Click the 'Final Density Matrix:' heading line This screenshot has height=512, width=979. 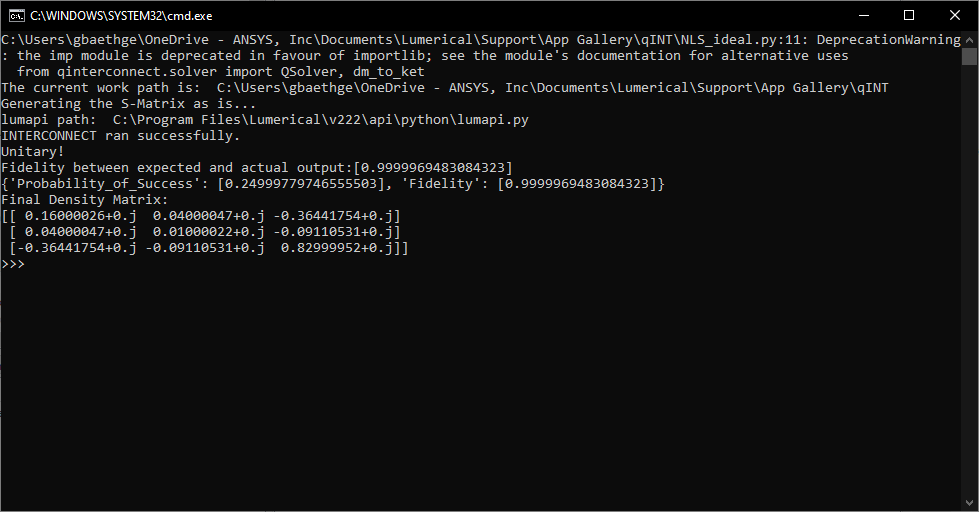coord(85,200)
